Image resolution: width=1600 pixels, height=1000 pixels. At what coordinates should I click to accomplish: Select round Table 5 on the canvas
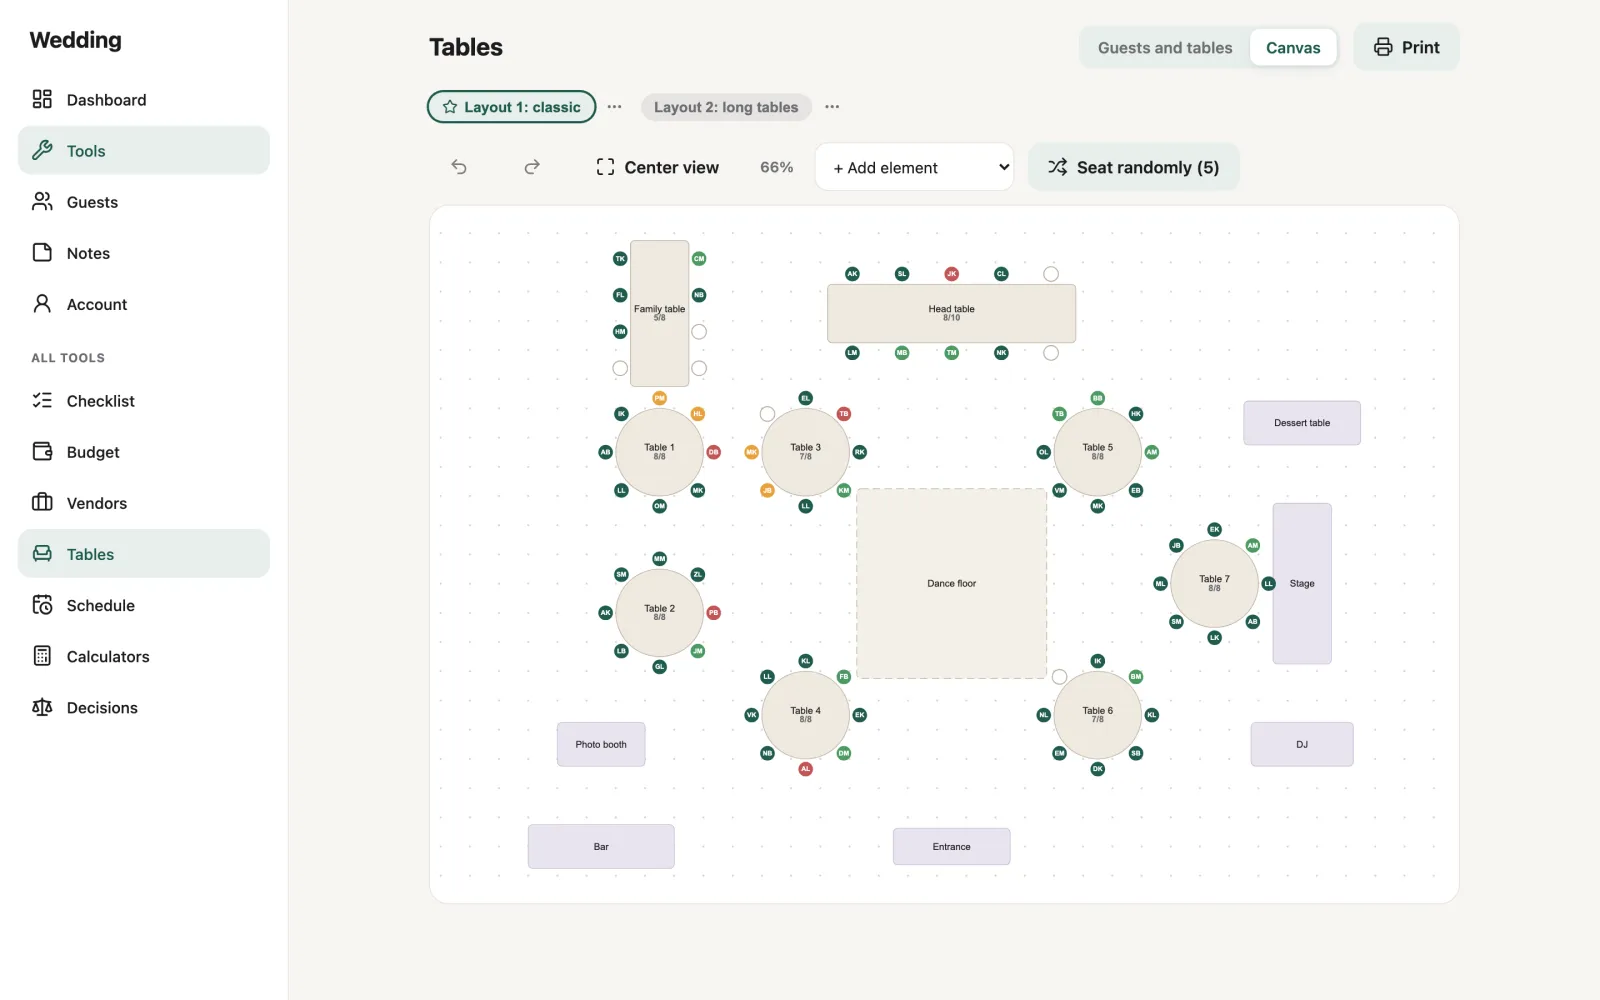click(1098, 452)
